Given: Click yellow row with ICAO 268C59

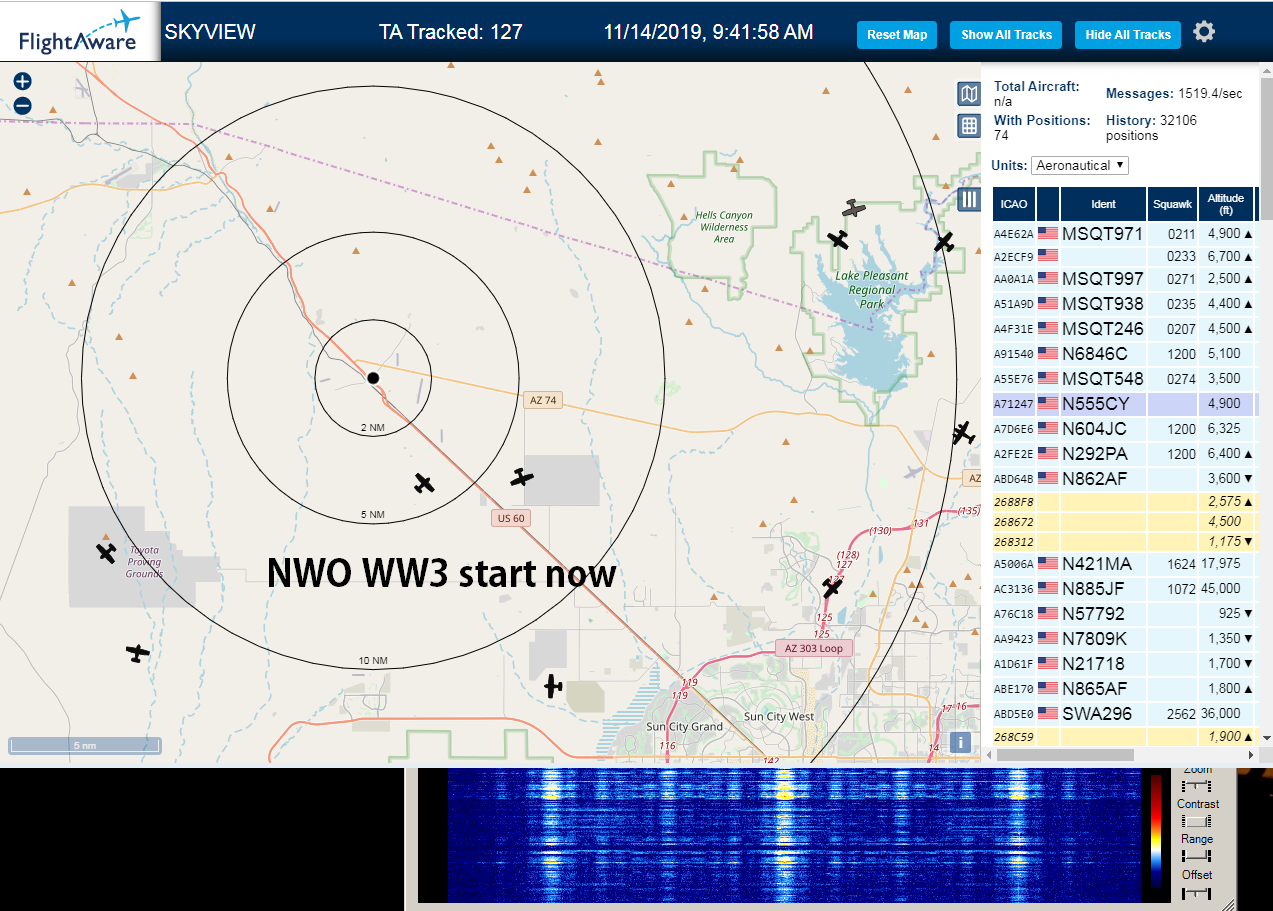Looking at the screenshot, I should coord(1124,736).
